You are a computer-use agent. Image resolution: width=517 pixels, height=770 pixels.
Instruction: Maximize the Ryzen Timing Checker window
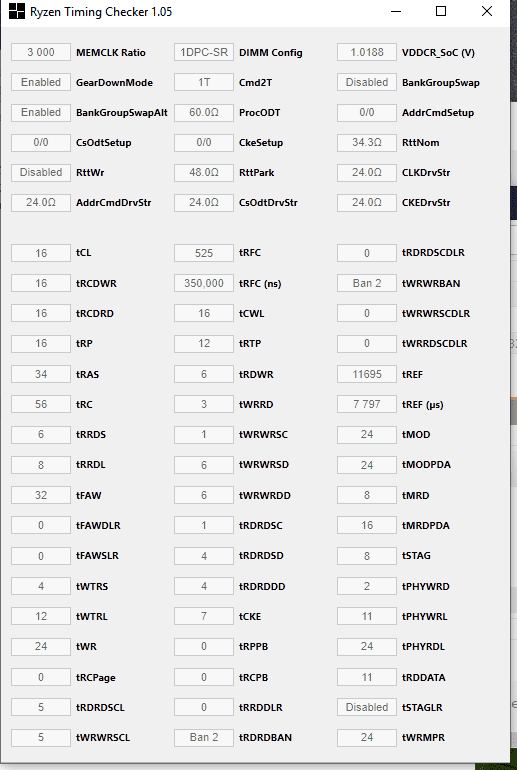441,11
